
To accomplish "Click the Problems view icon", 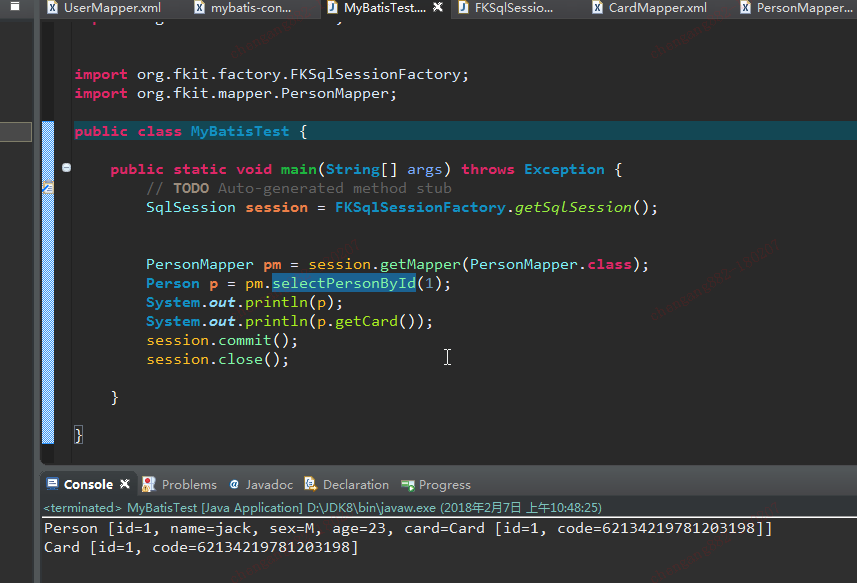I will (x=148, y=484).
